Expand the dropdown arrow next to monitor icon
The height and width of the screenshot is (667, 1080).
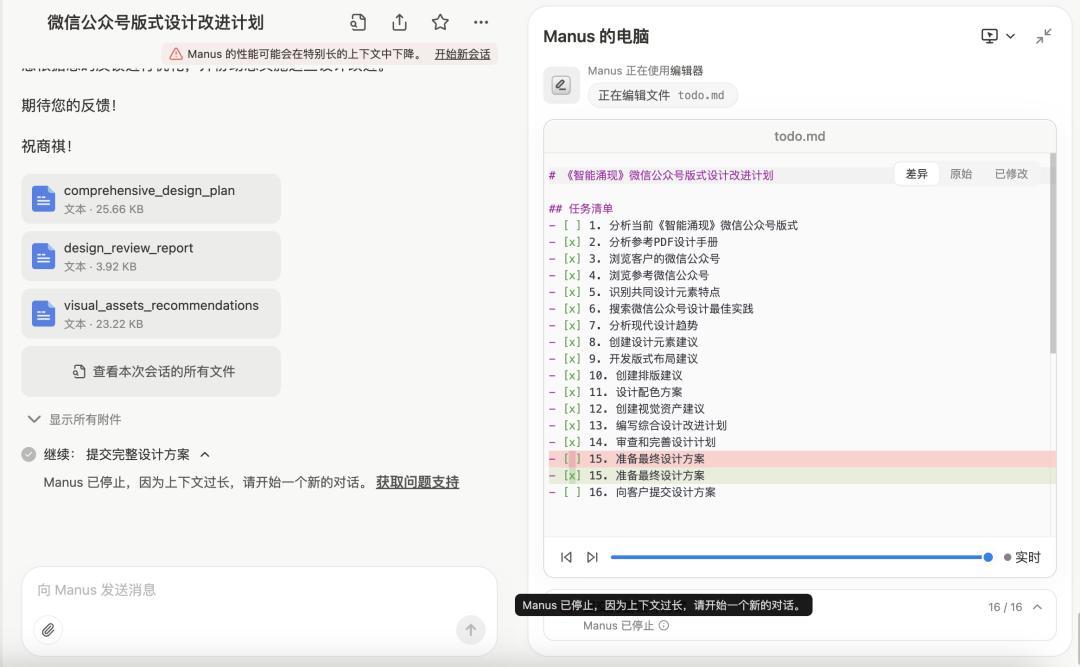point(1010,36)
